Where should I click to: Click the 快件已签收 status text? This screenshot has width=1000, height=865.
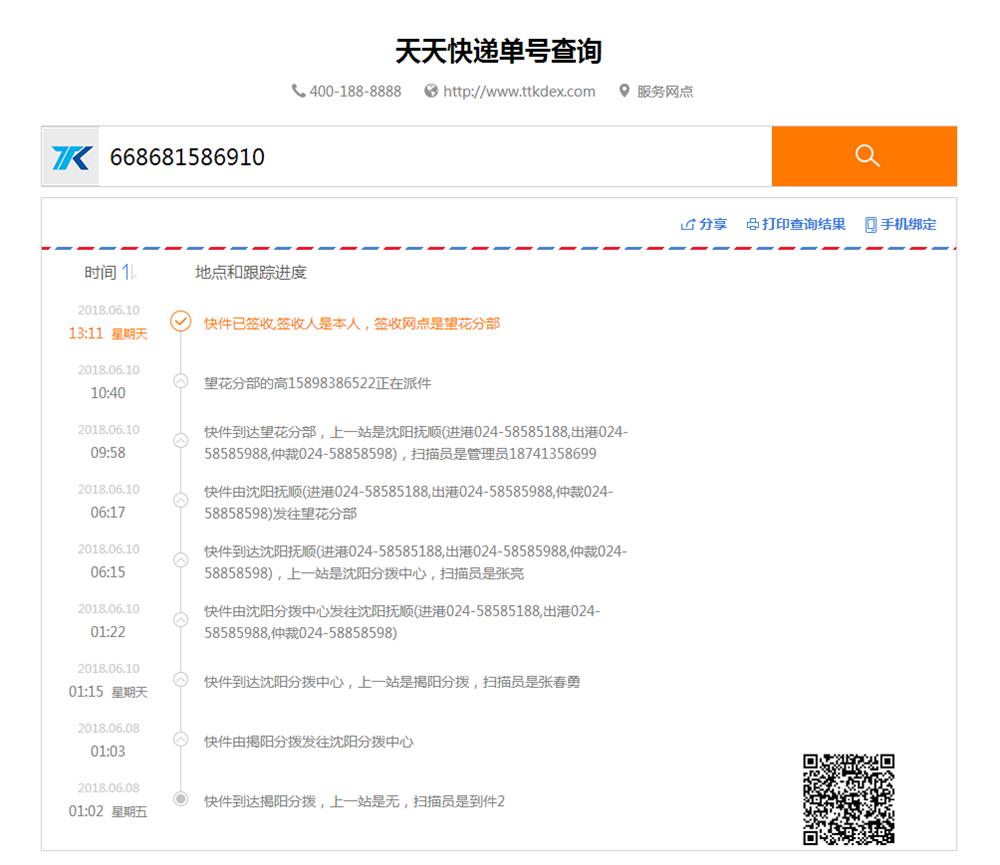[351, 323]
